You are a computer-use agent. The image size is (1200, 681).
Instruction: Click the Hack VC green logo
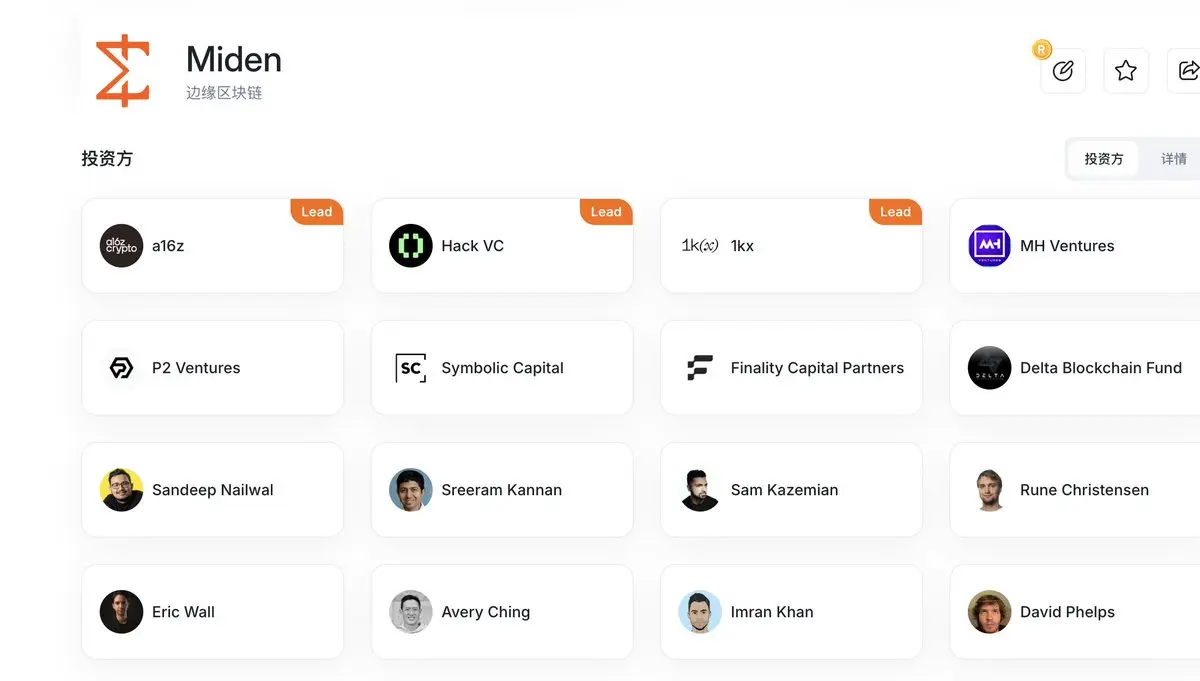410,246
